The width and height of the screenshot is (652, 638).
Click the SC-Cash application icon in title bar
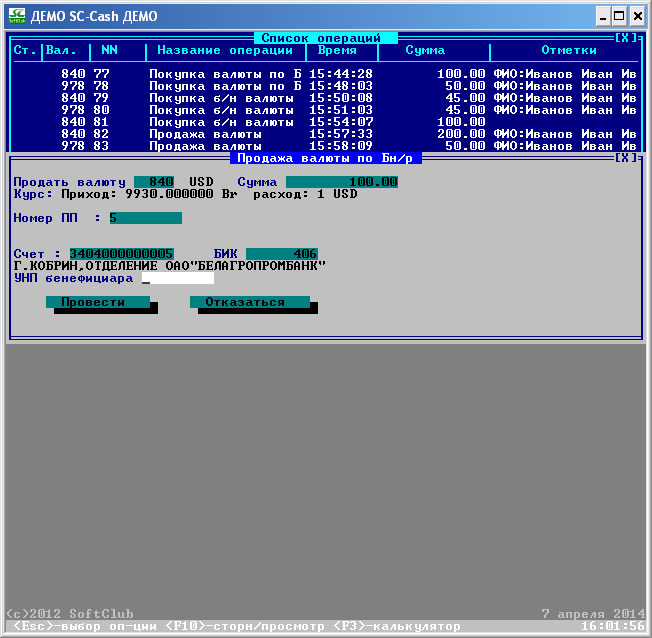pyautogui.click(x=17, y=16)
